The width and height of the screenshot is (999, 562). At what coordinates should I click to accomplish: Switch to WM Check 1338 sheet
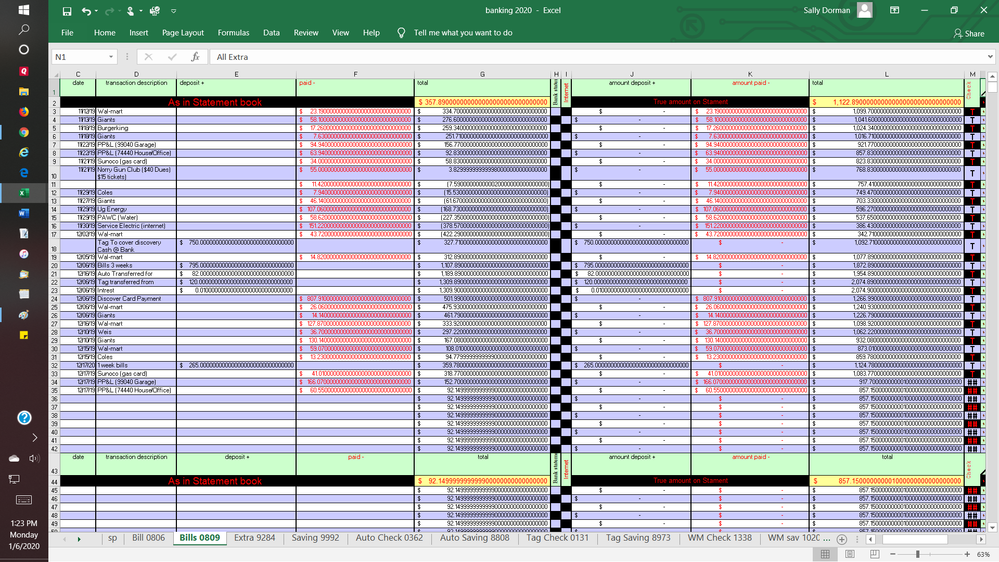(720, 538)
